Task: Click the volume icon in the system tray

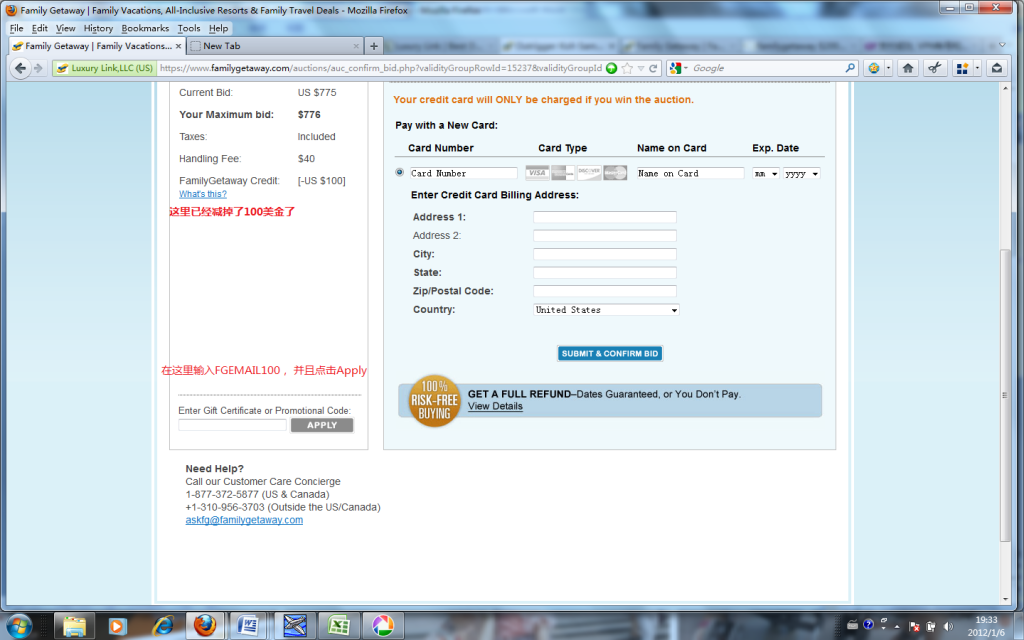Action: [x=948, y=626]
